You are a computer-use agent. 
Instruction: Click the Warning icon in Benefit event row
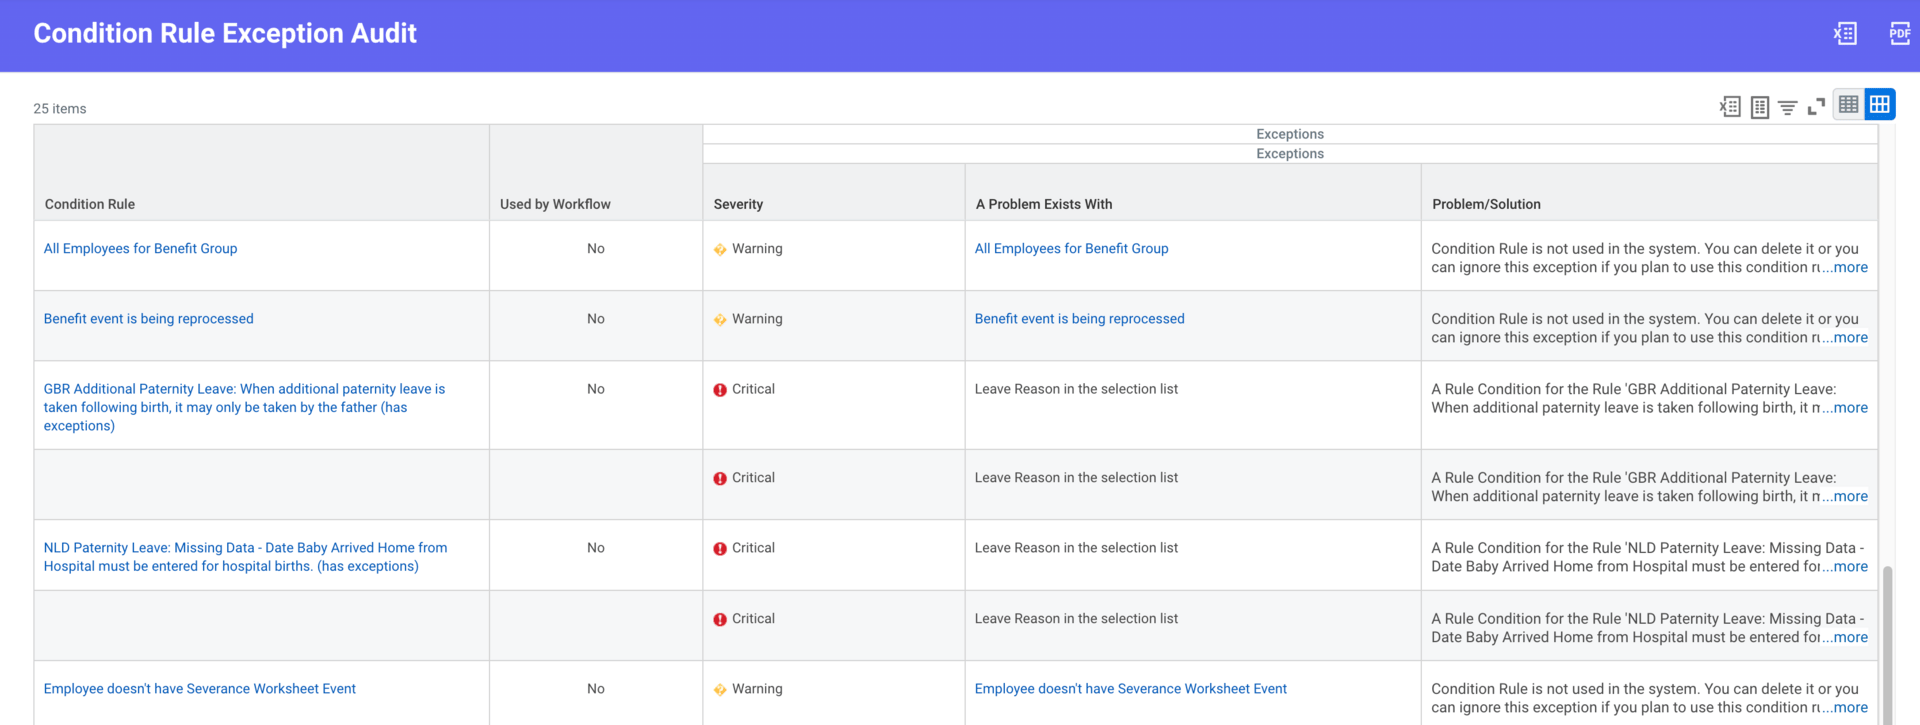pyautogui.click(x=720, y=320)
